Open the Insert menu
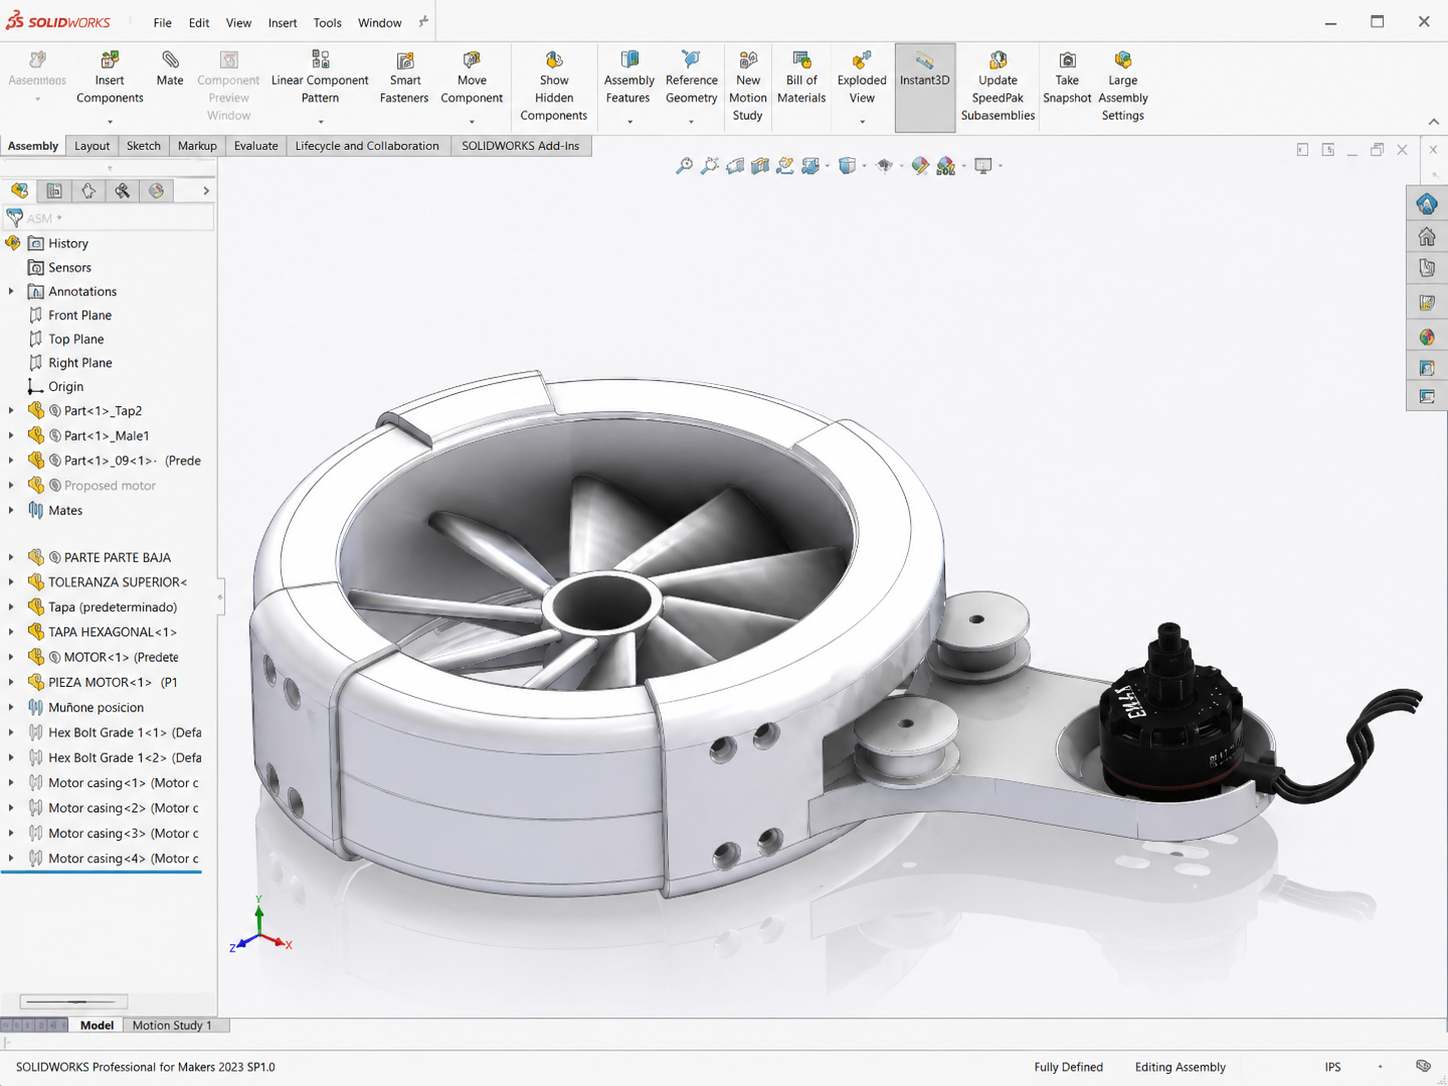Image resolution: width=1448 pixels, height=1086 pixels. pyautogui.click(x=282, y=22)
